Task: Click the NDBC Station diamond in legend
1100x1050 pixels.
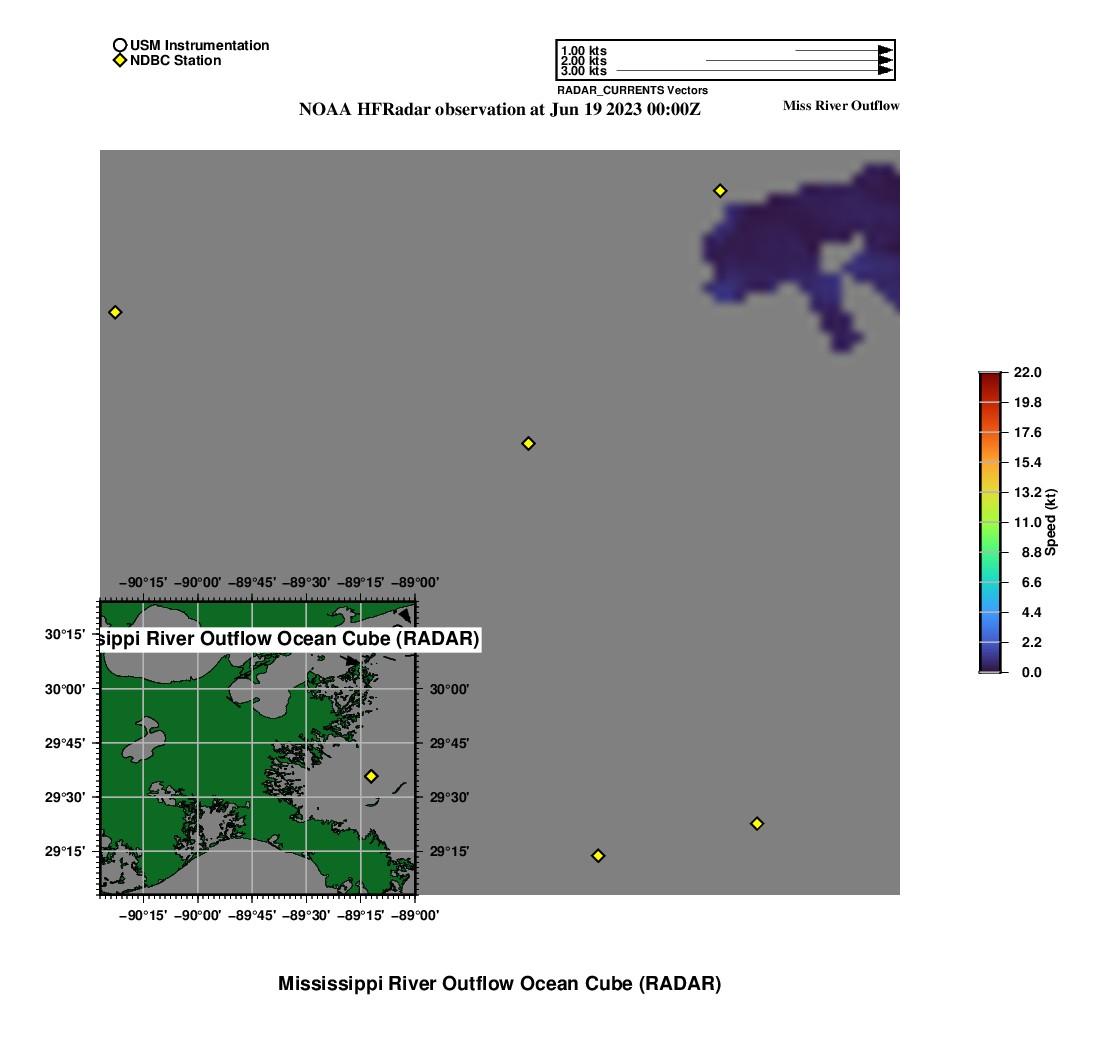Action: point(120,60)
